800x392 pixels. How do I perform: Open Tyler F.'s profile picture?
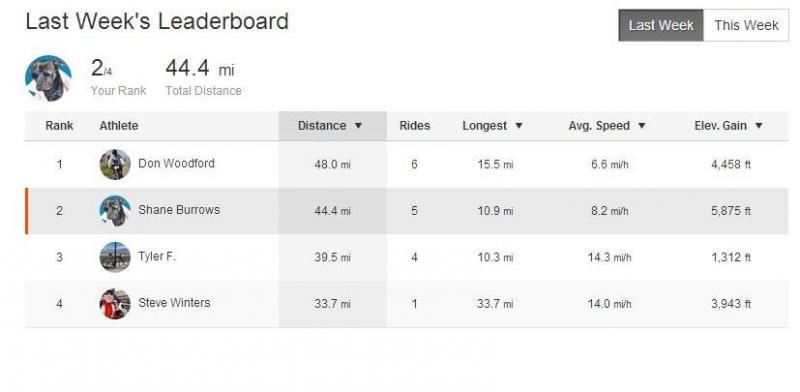coord(115,257)
